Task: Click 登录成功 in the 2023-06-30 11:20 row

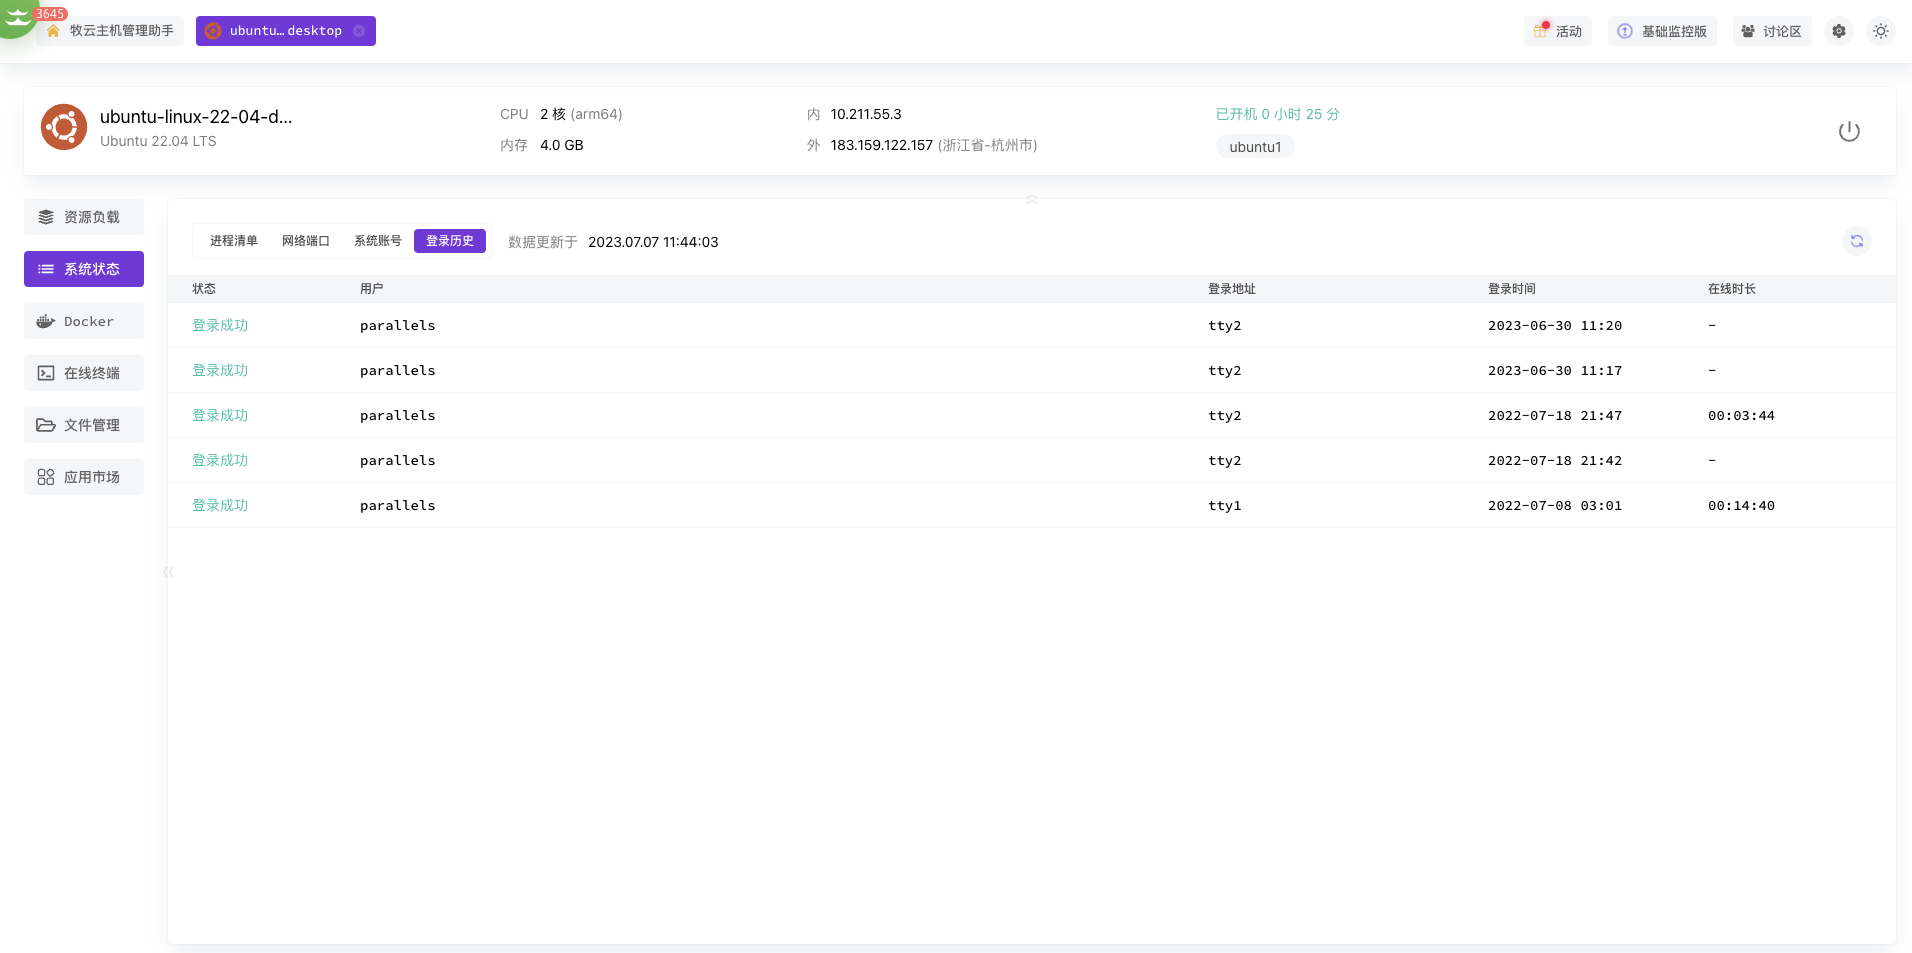Action: 220,325
